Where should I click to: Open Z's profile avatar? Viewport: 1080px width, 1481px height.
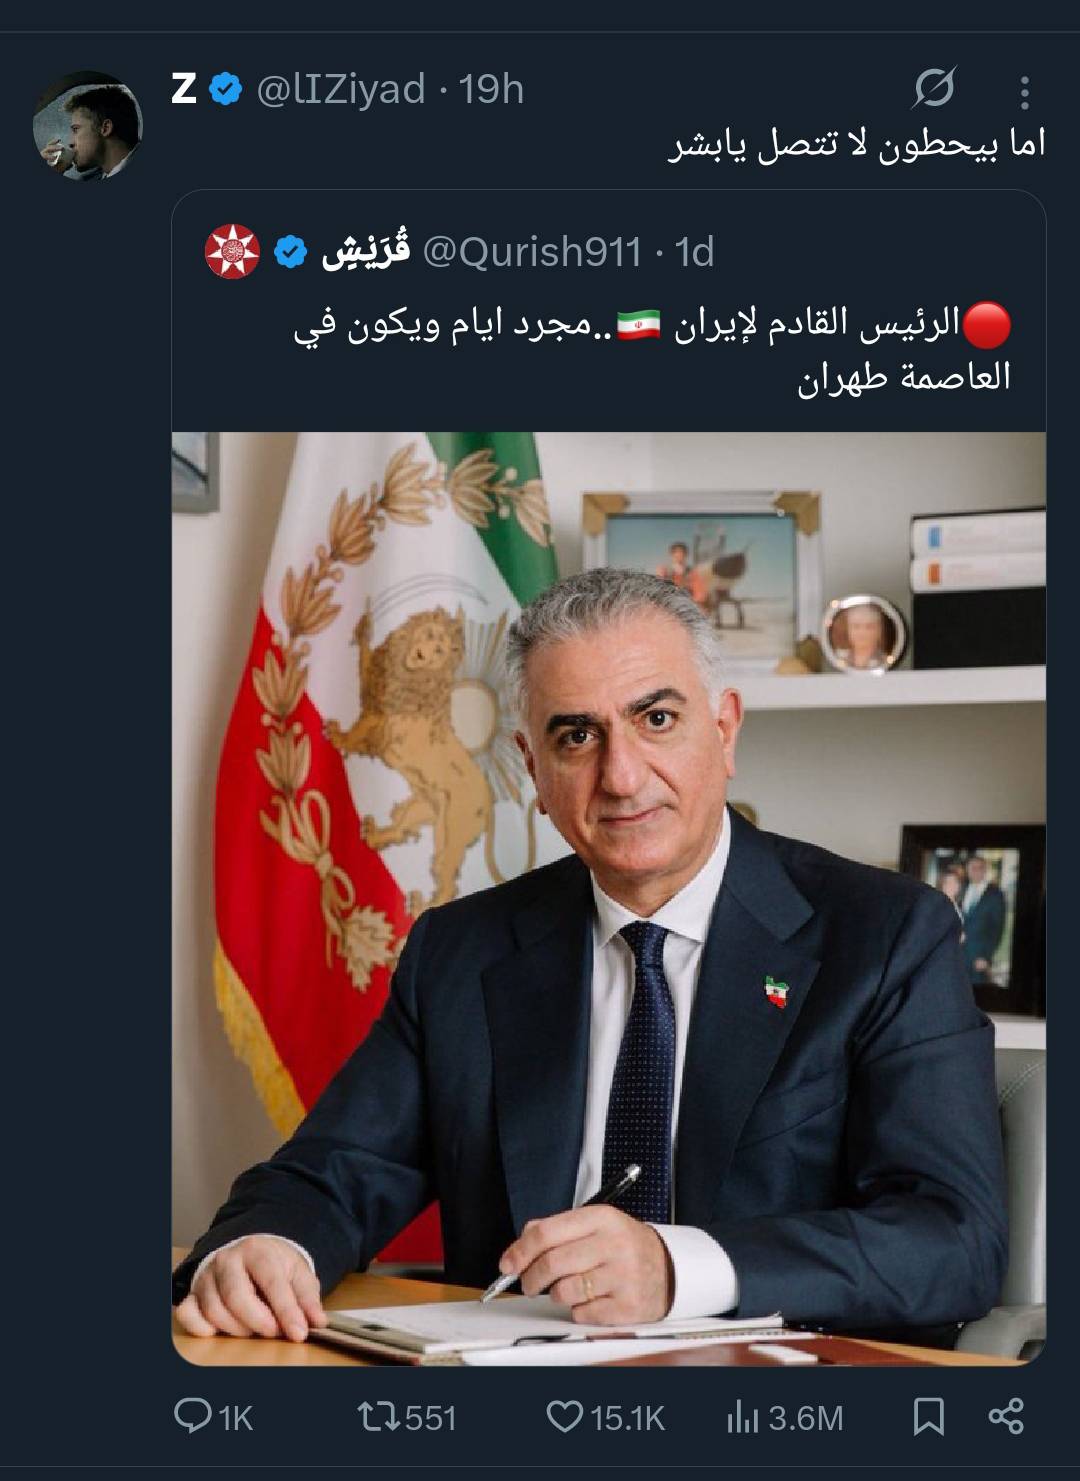coord(88,126)
